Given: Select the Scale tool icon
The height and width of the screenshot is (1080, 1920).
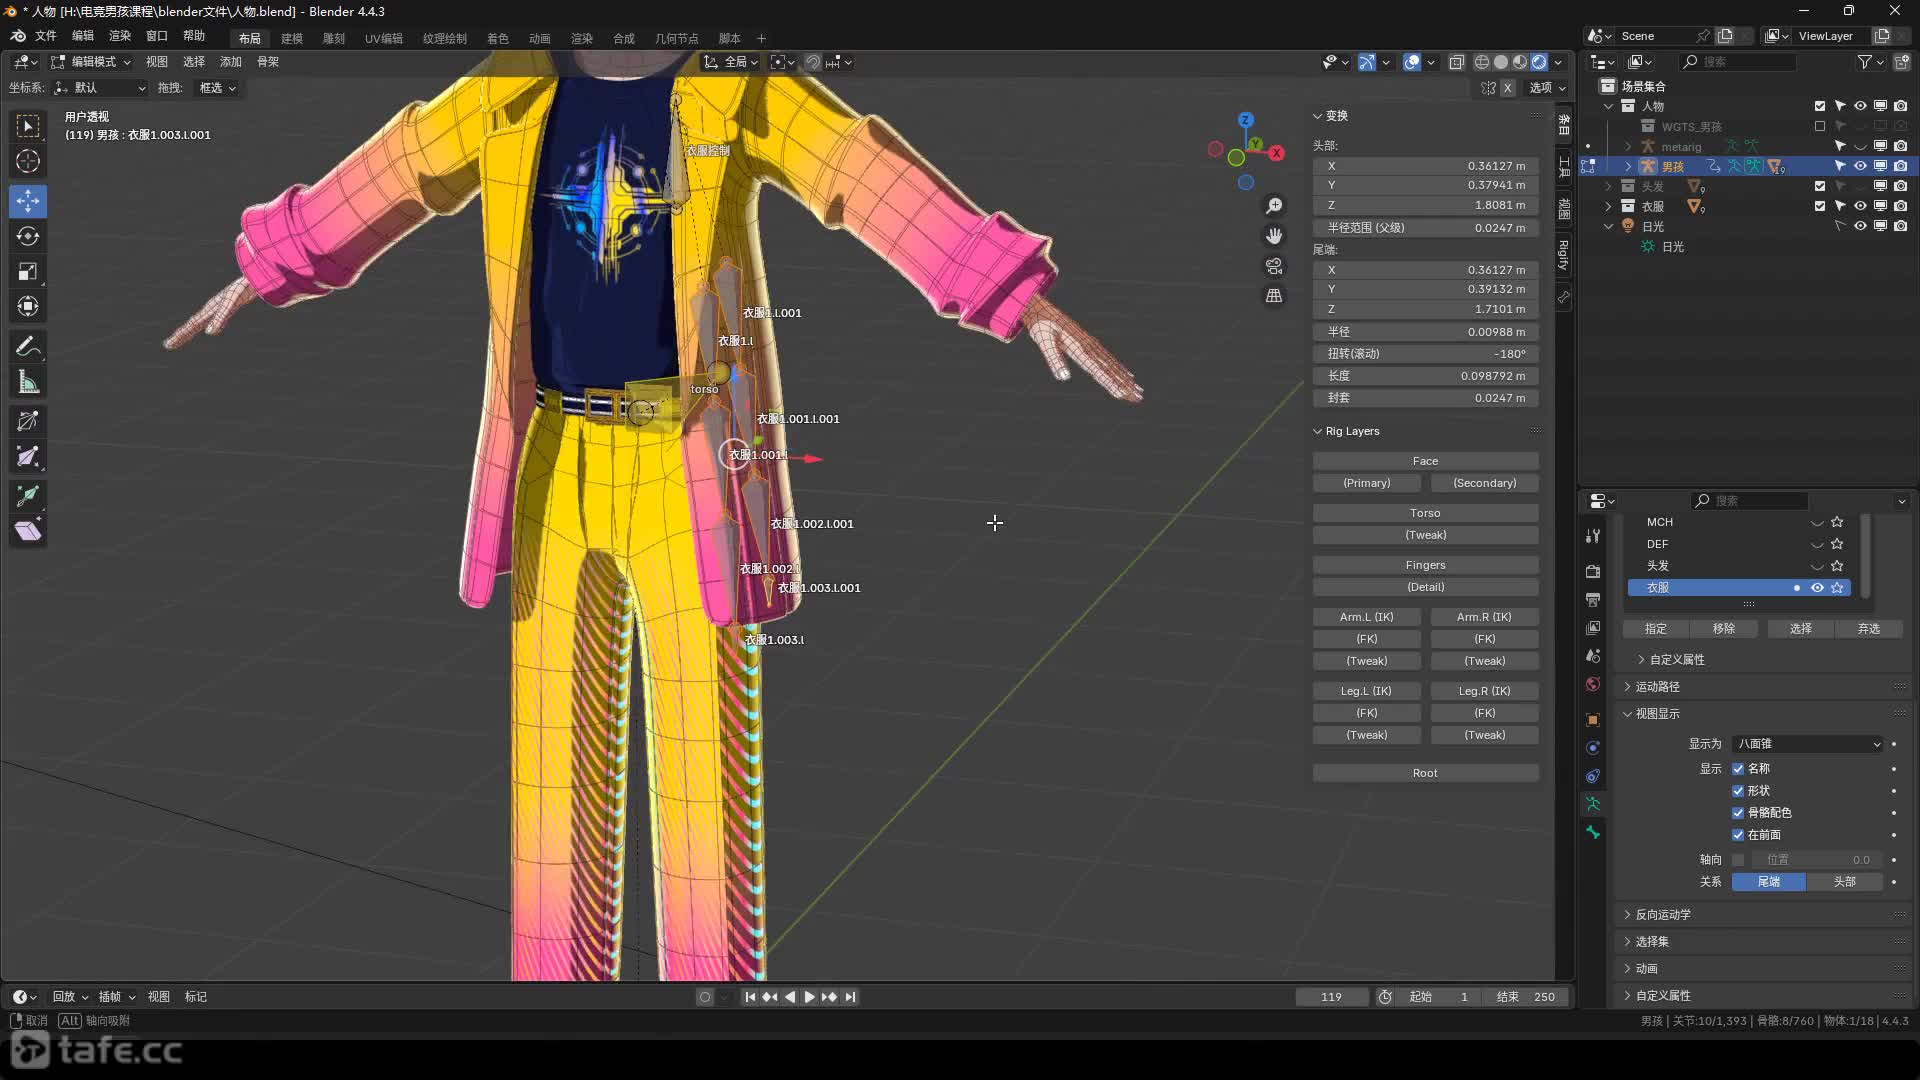Looking at the screenshot, I should coord(28,272).
